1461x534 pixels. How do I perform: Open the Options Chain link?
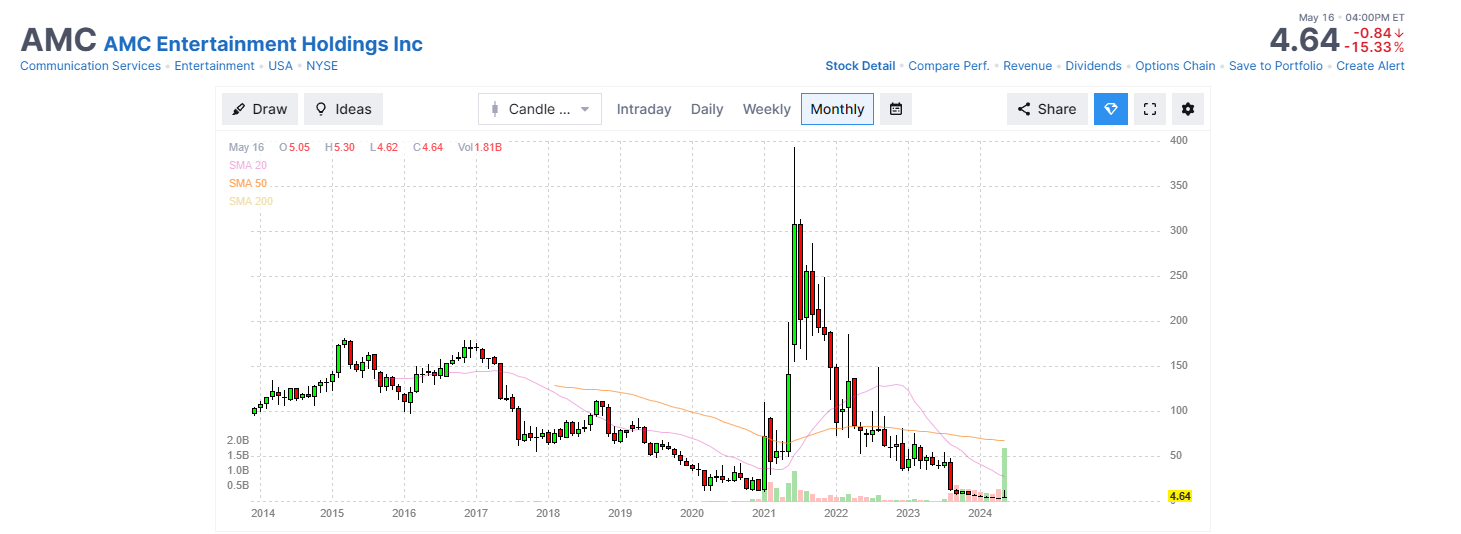(x=1175, y=66)
